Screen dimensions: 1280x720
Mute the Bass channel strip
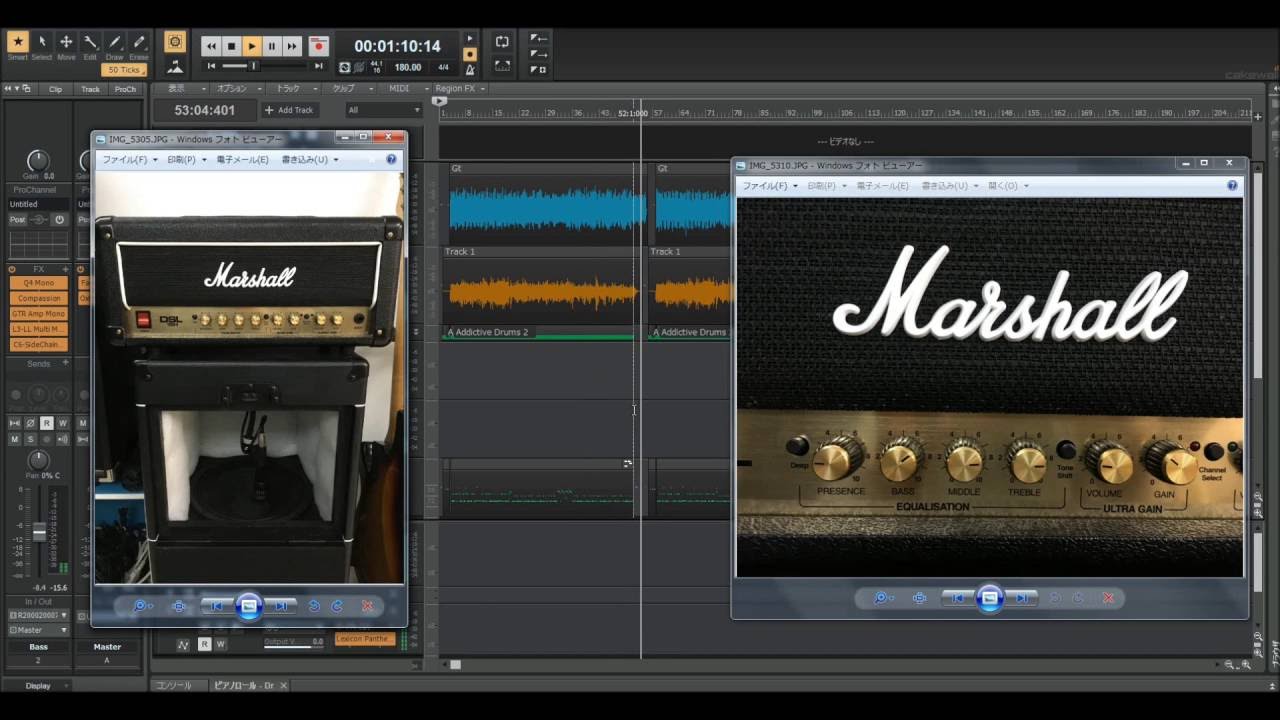[x=14, y=439]
